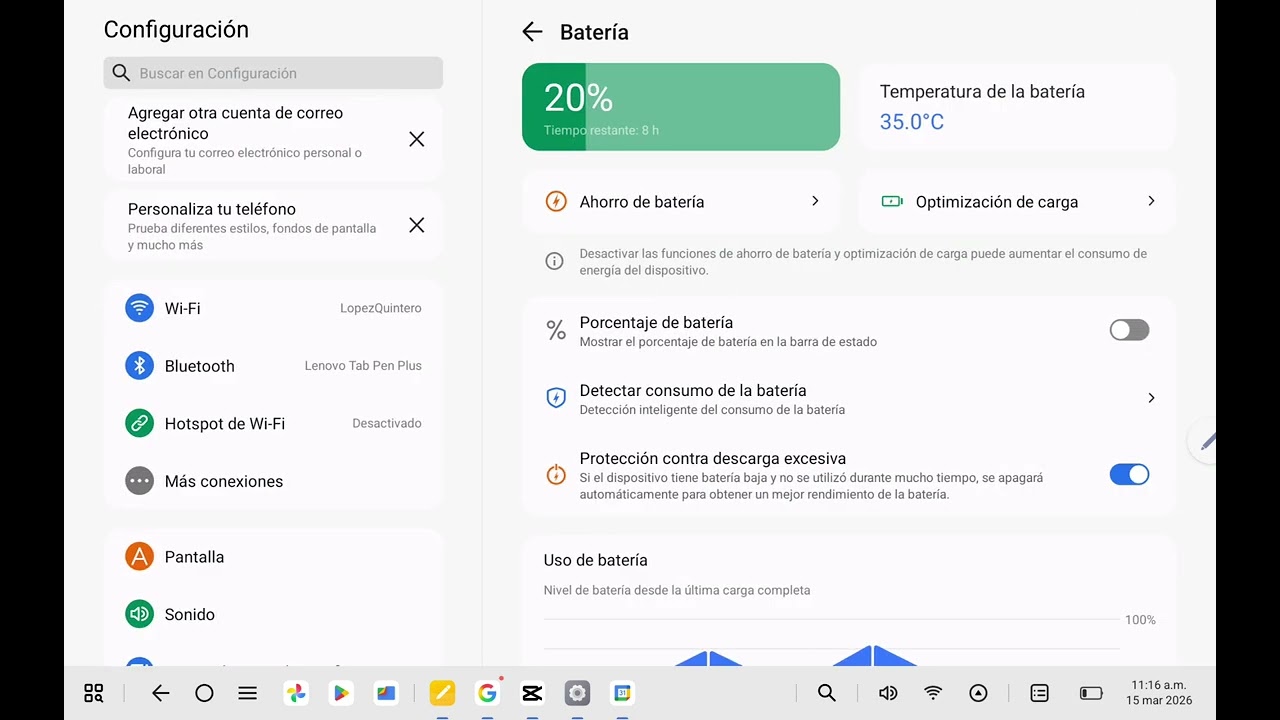This screenshot has height=720, width=1280.
Task: Dismiss the Agregar otra cuenta de correo suggestion
Action: coord(417,139)
